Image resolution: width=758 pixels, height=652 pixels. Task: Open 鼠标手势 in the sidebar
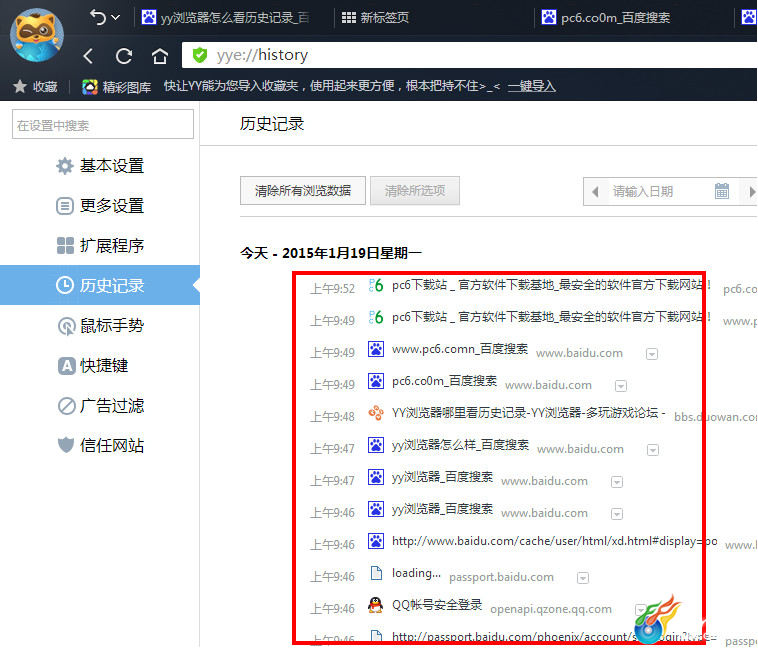pyautogui.click(x=100, y=326)
